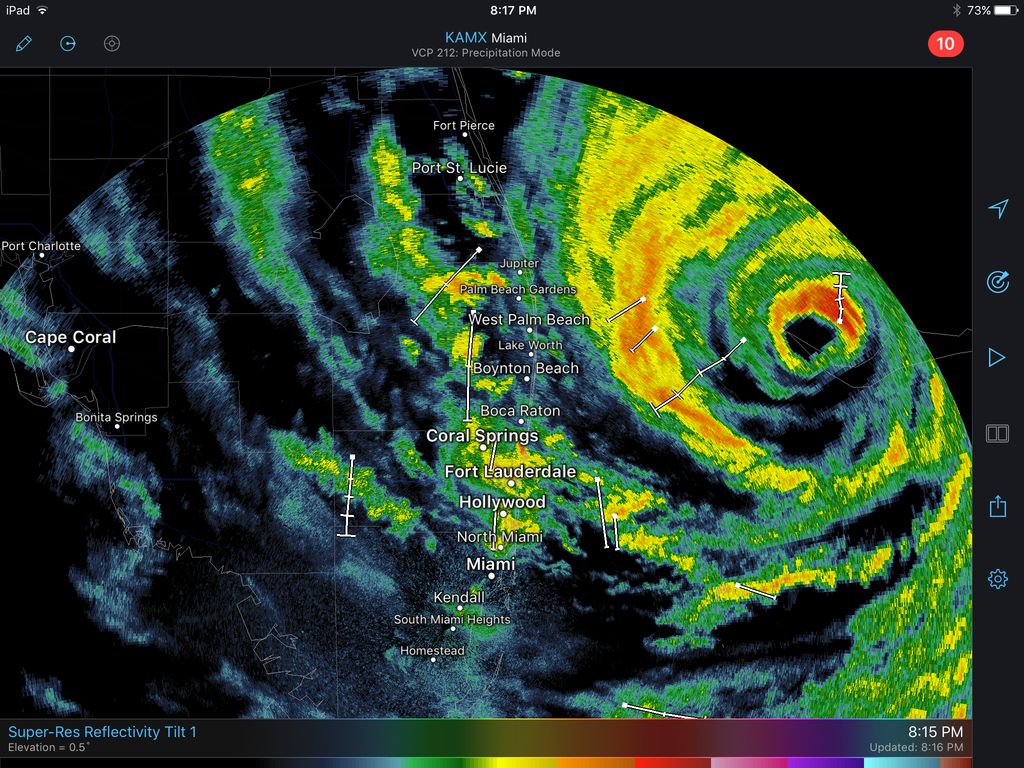Tap the Palm Beach Gardens label

[518, 289]
